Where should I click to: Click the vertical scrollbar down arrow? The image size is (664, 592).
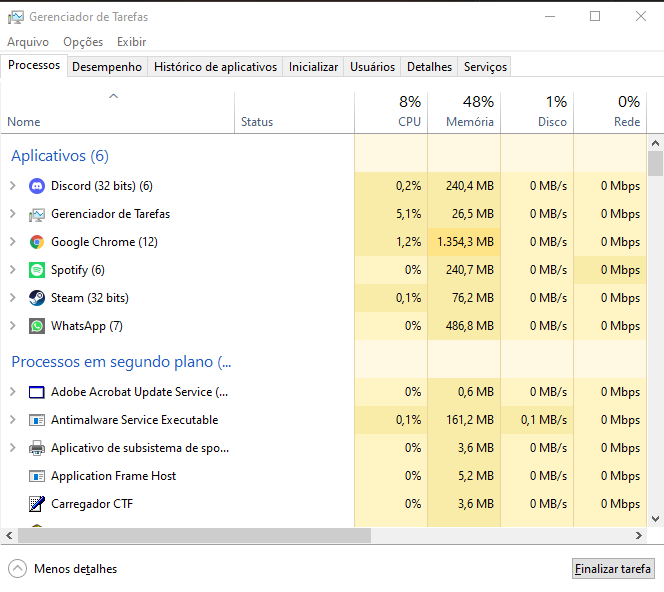point(656,519)
